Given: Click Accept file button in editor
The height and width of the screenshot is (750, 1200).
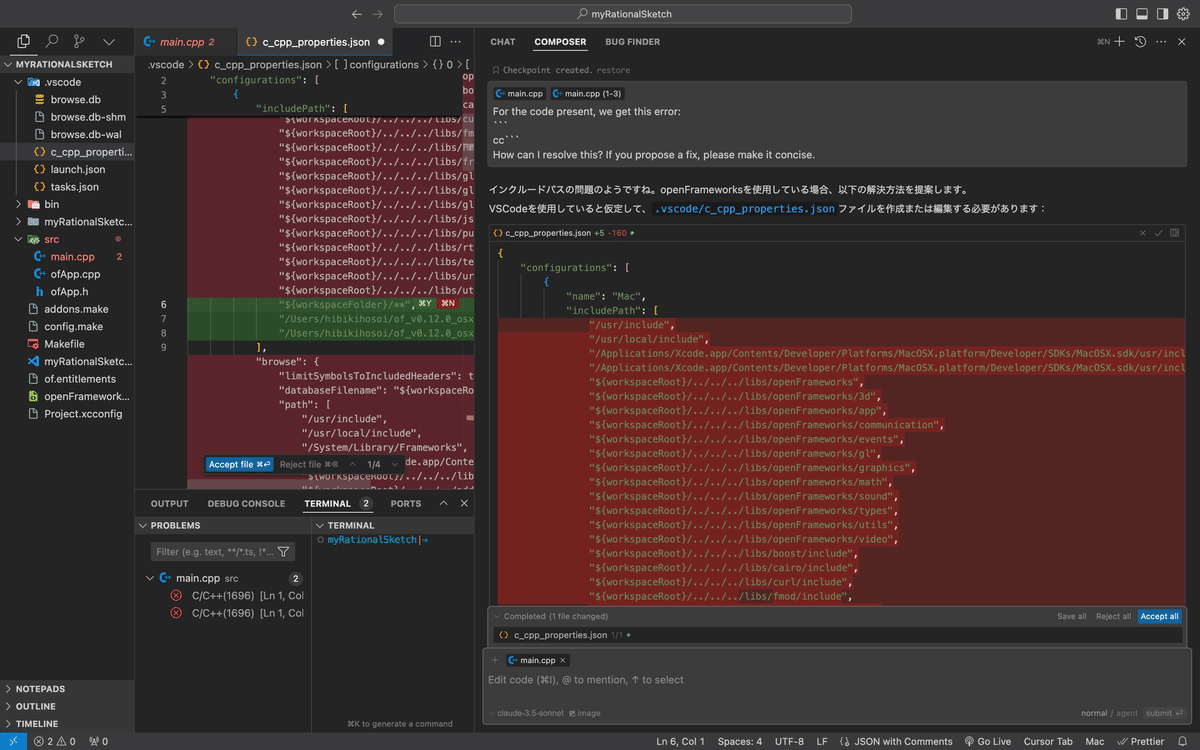Looking at the screenshot, I should (x=239, y=464).
